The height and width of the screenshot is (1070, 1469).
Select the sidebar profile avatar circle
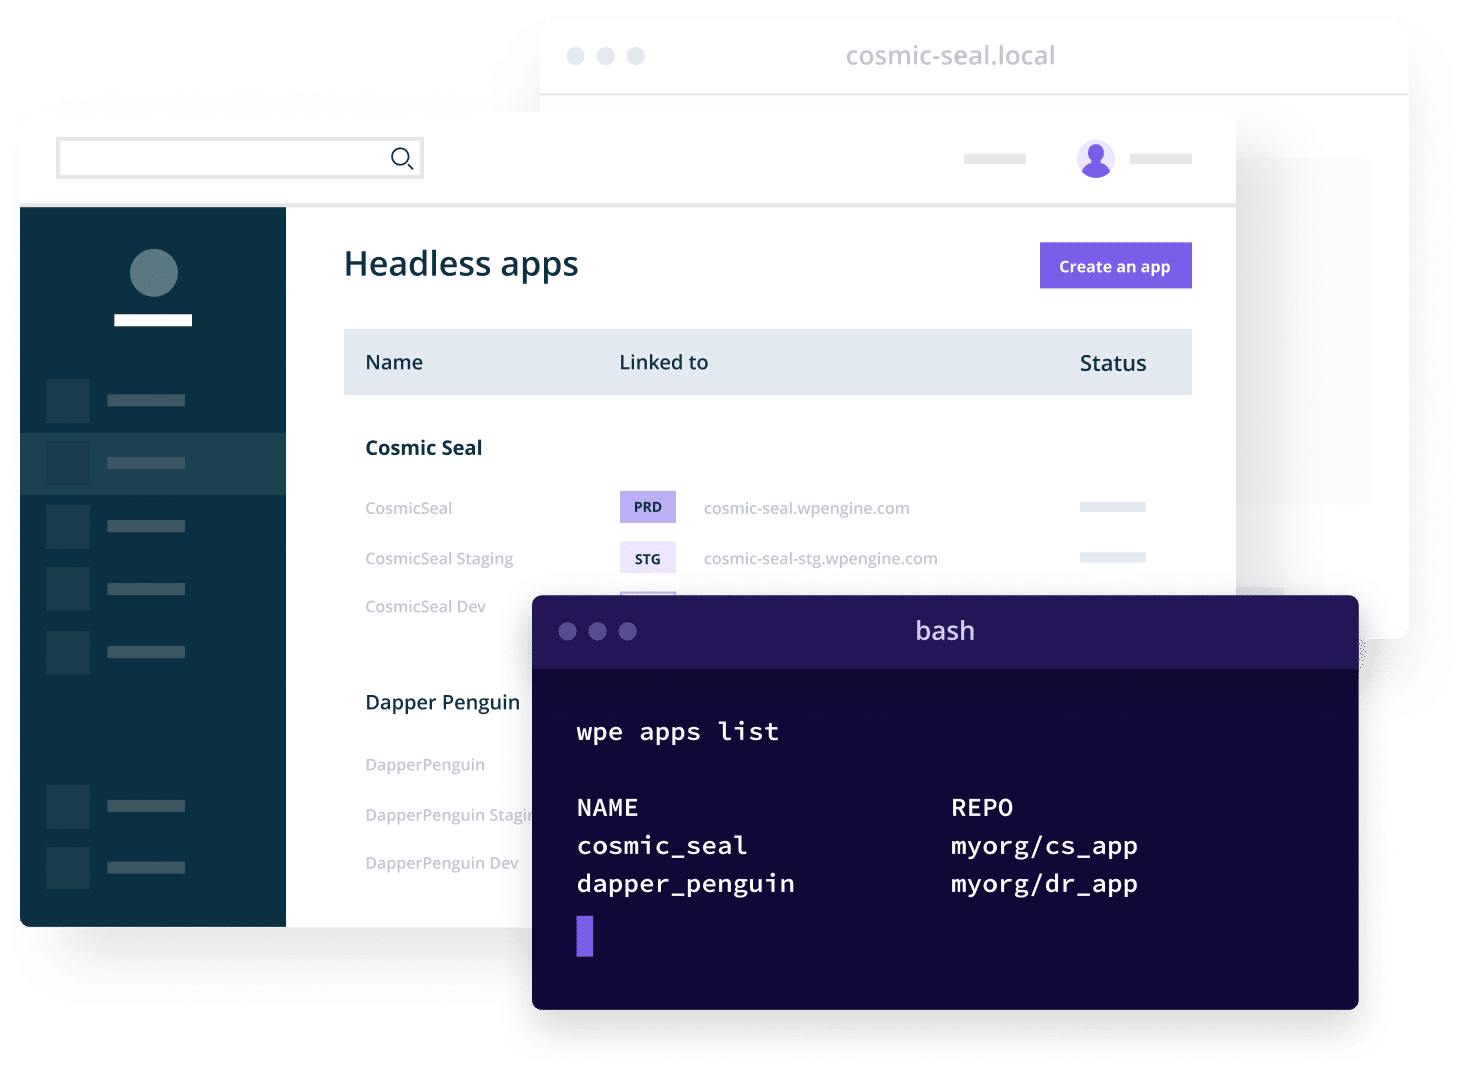pos(153,273)
